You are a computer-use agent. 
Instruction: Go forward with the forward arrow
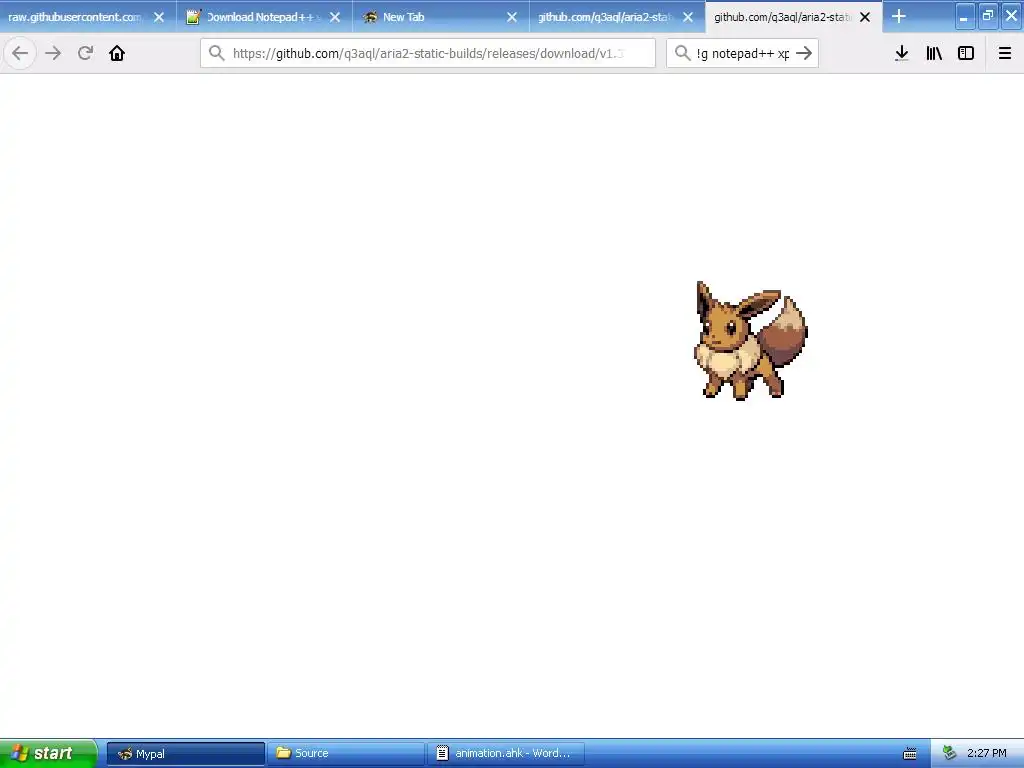[53, 53]
